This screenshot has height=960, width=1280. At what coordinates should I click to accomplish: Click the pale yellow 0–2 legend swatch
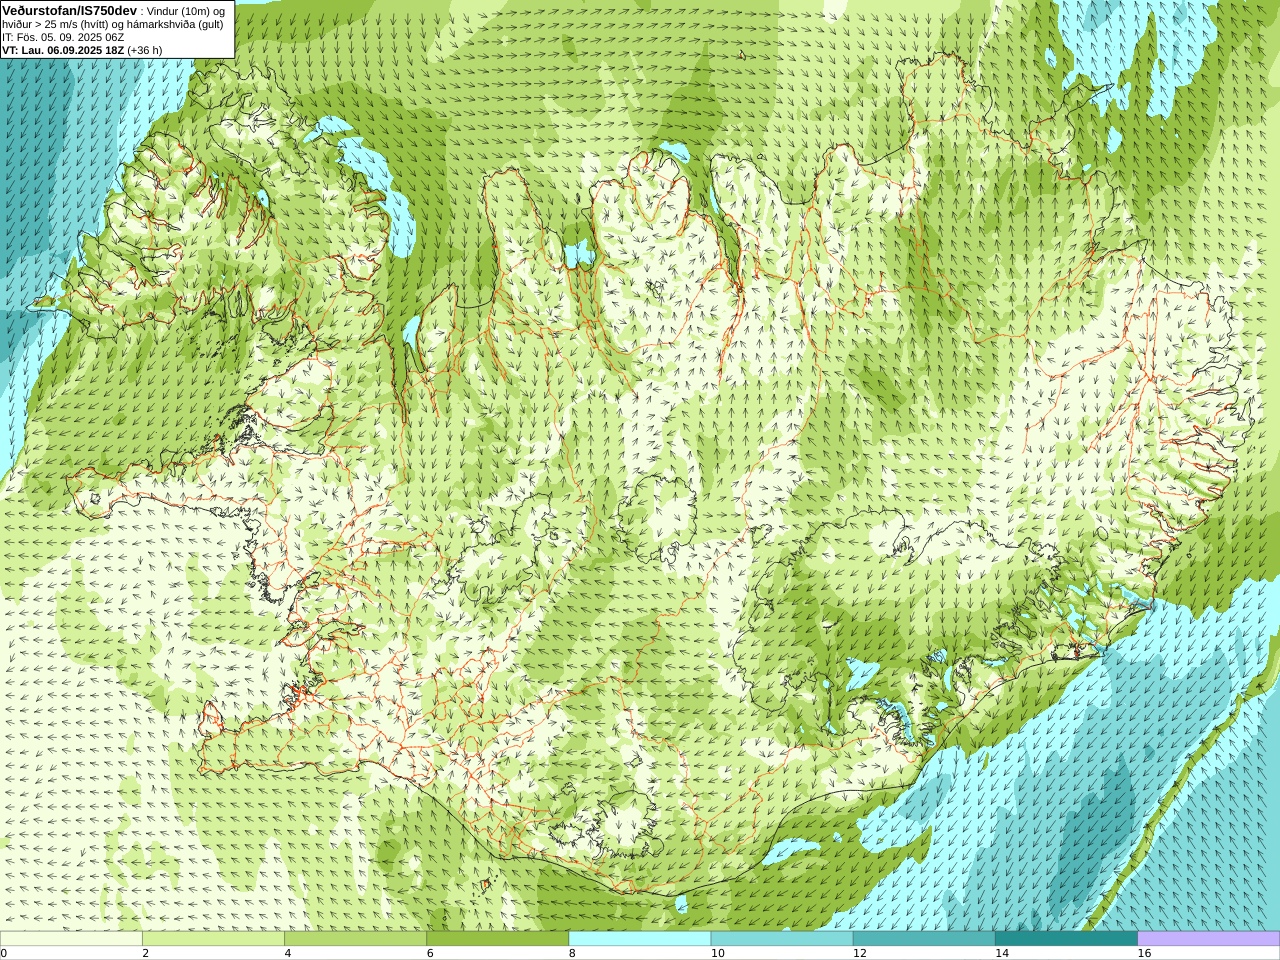[71, 939]
